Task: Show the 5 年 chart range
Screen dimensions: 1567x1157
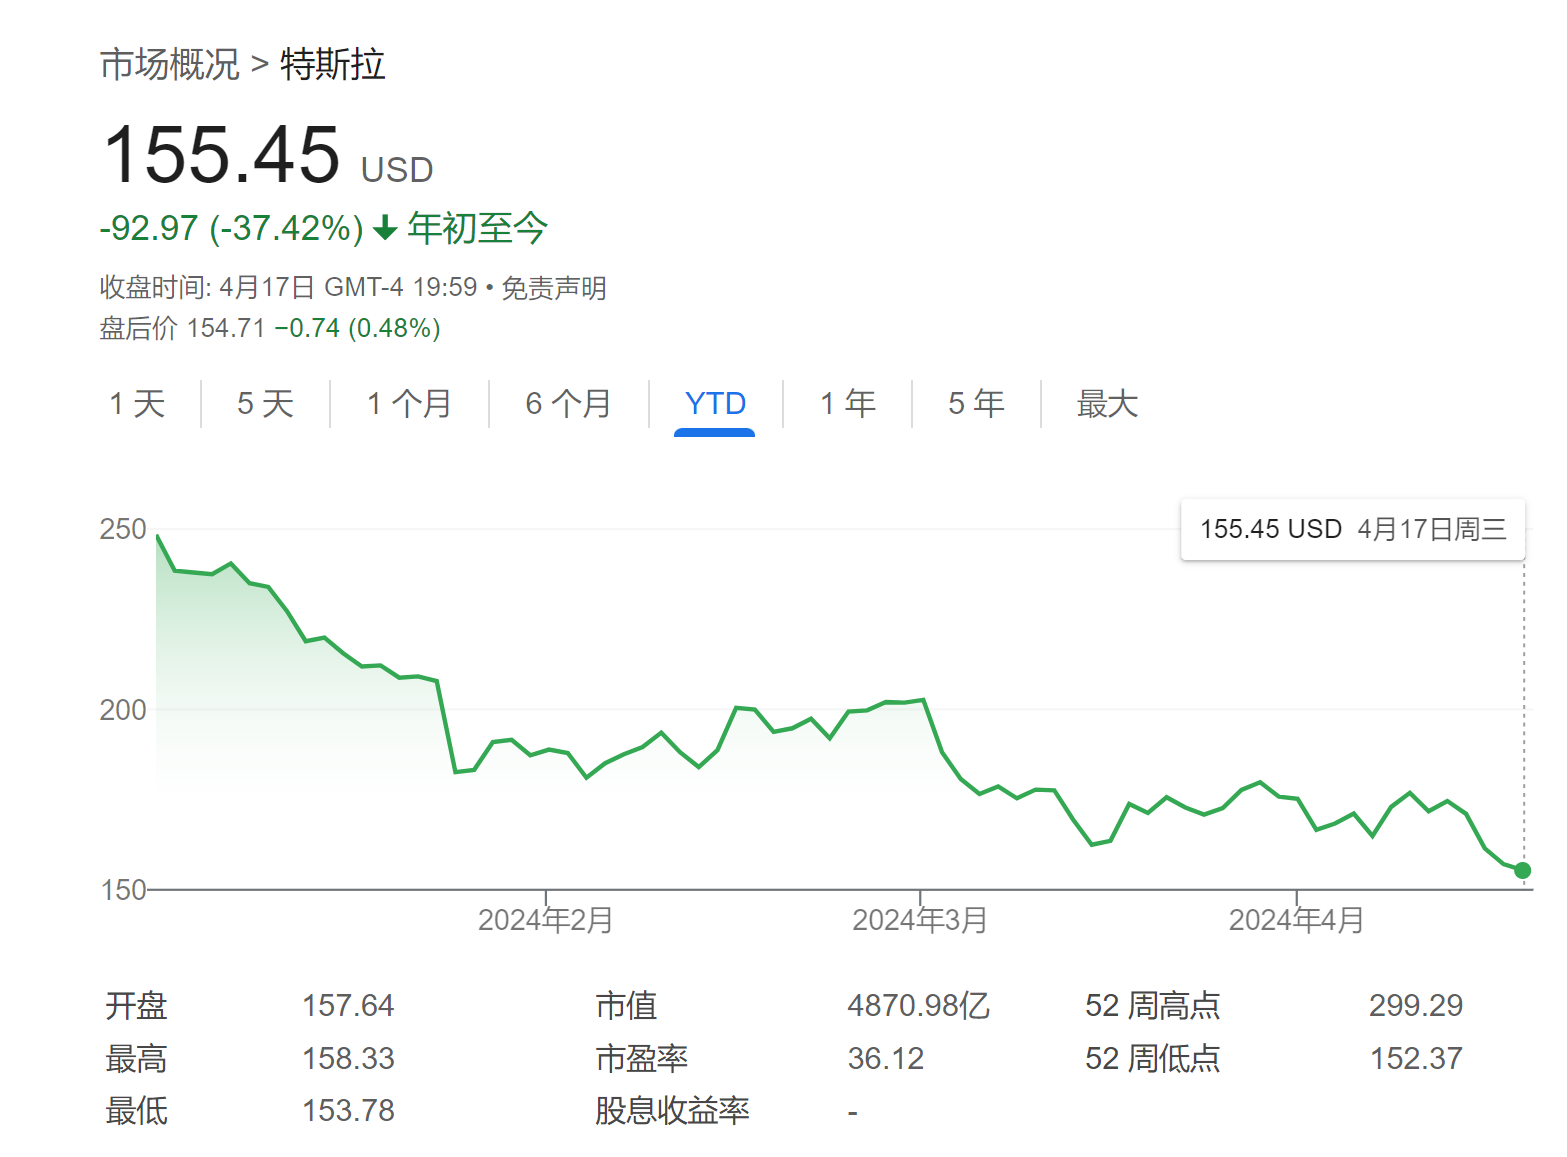Action: (976, 404)
